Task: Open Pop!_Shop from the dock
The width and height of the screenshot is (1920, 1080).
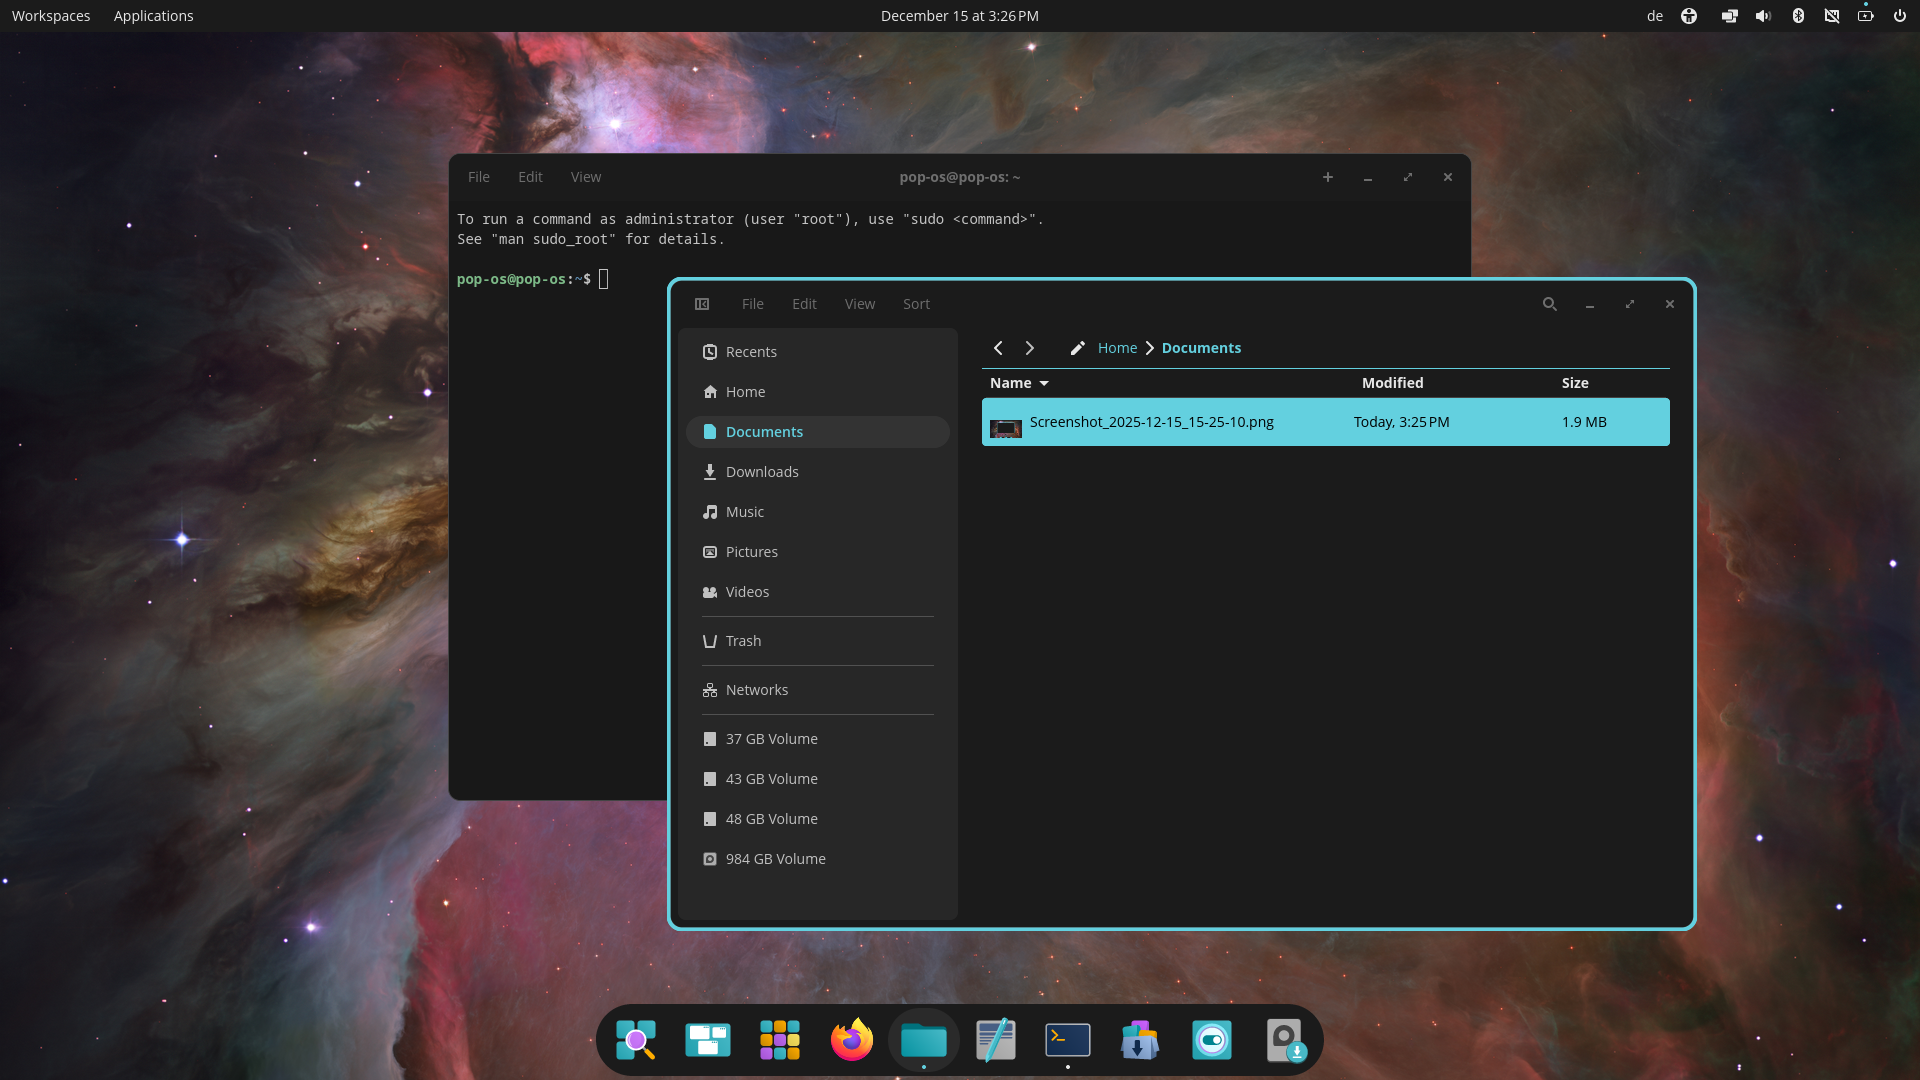Action: tap(1140, 1040)
